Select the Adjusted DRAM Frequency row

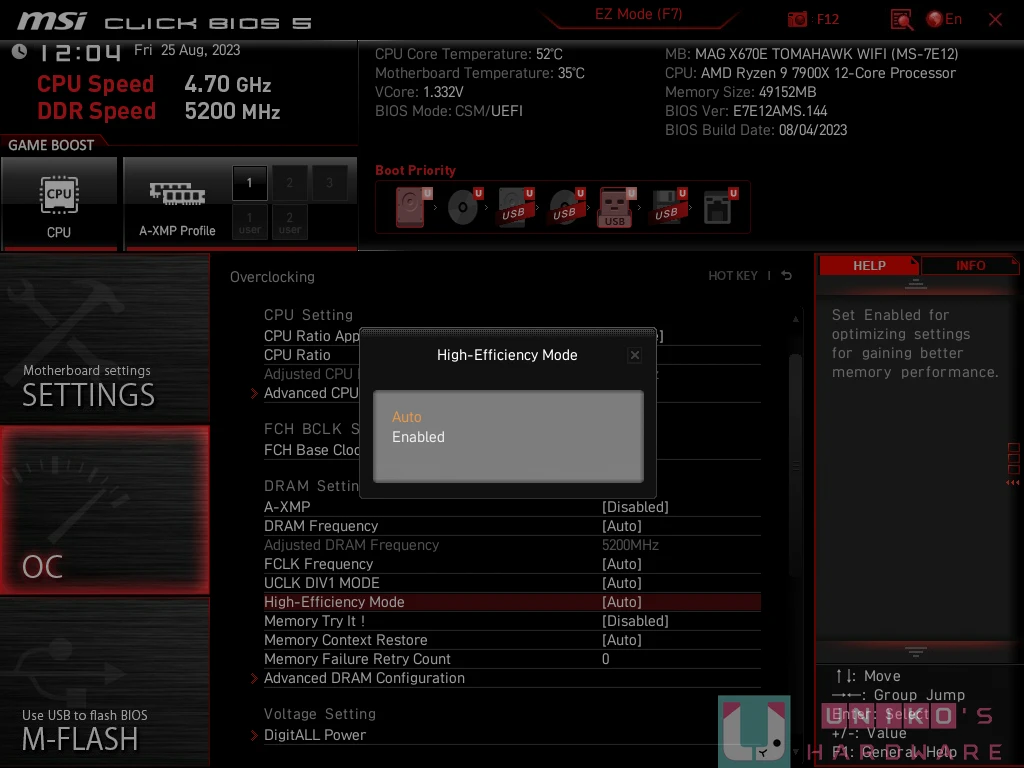click(x=512, y=545)
